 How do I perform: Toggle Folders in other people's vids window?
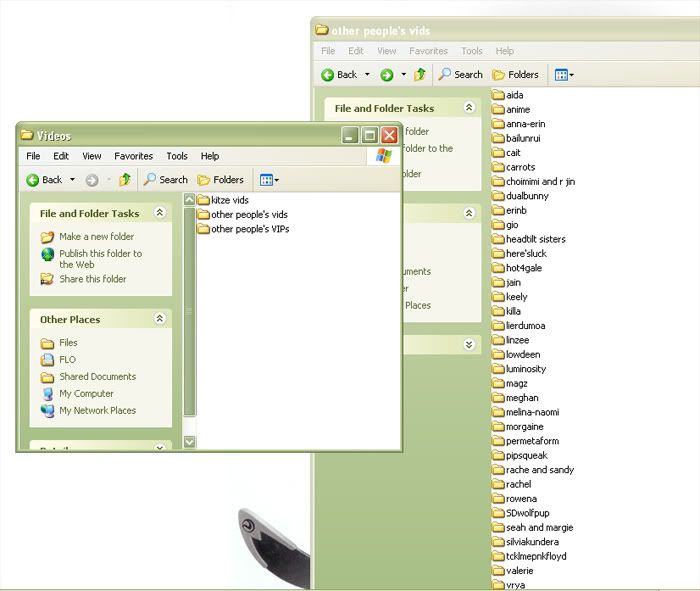[516, 75]
